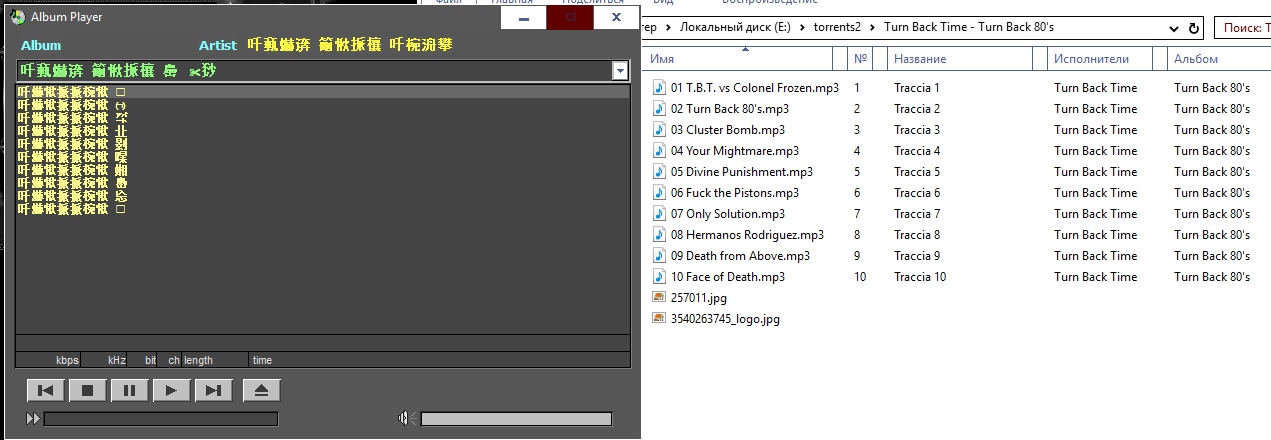Minimize the Album Player window
The height and width of the screenshot is (440, 1271).
(x=524, y=17)
